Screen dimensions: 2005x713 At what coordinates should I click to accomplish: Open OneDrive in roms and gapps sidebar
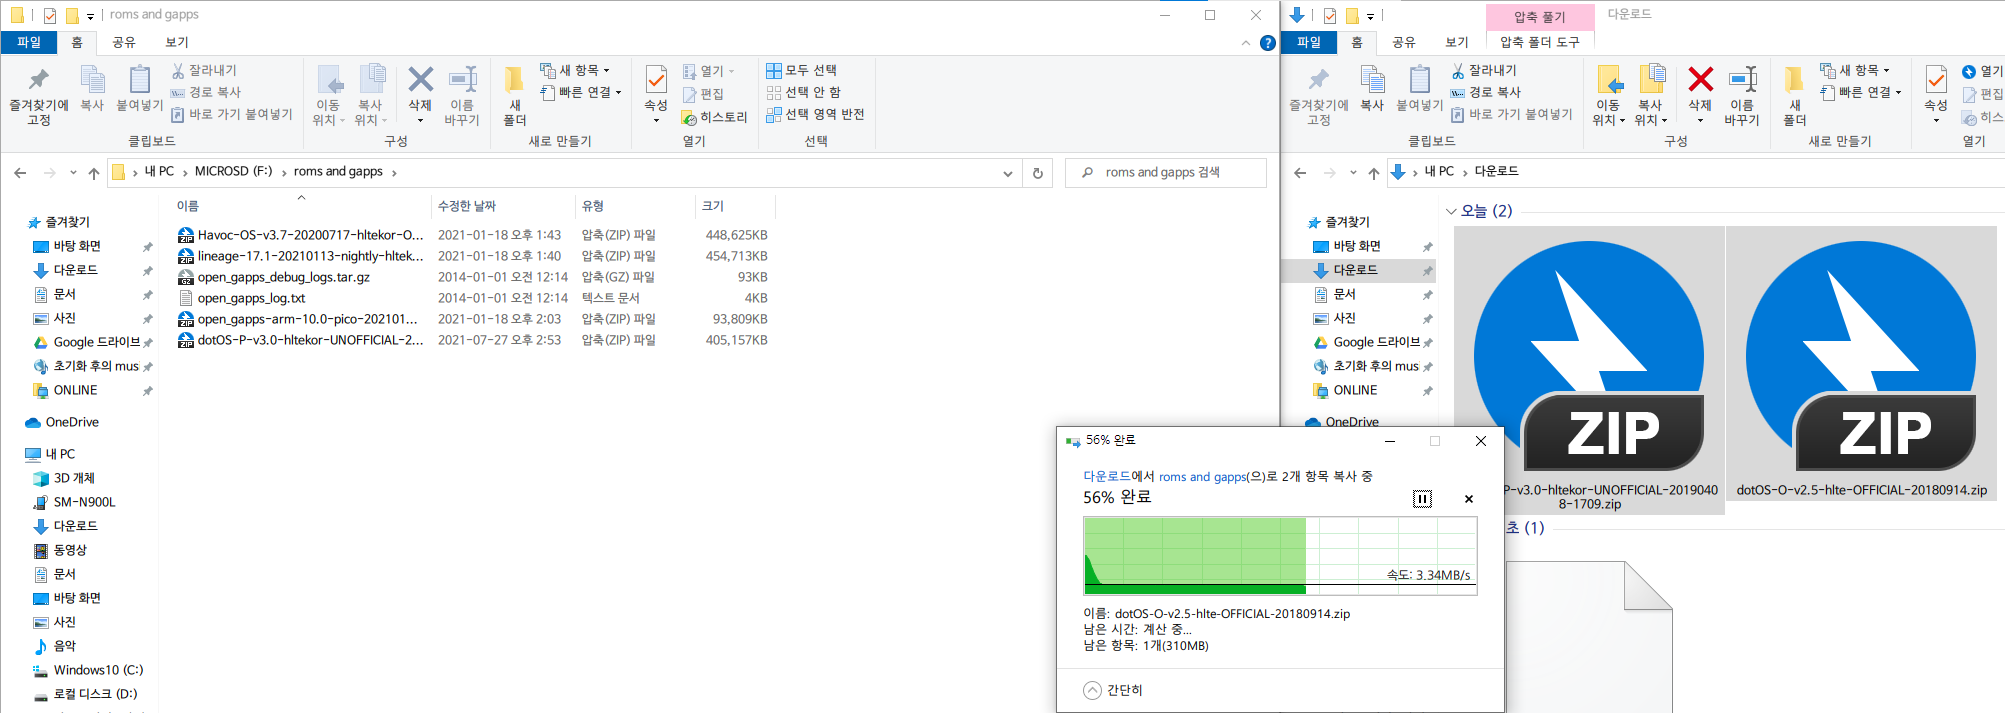62,422
